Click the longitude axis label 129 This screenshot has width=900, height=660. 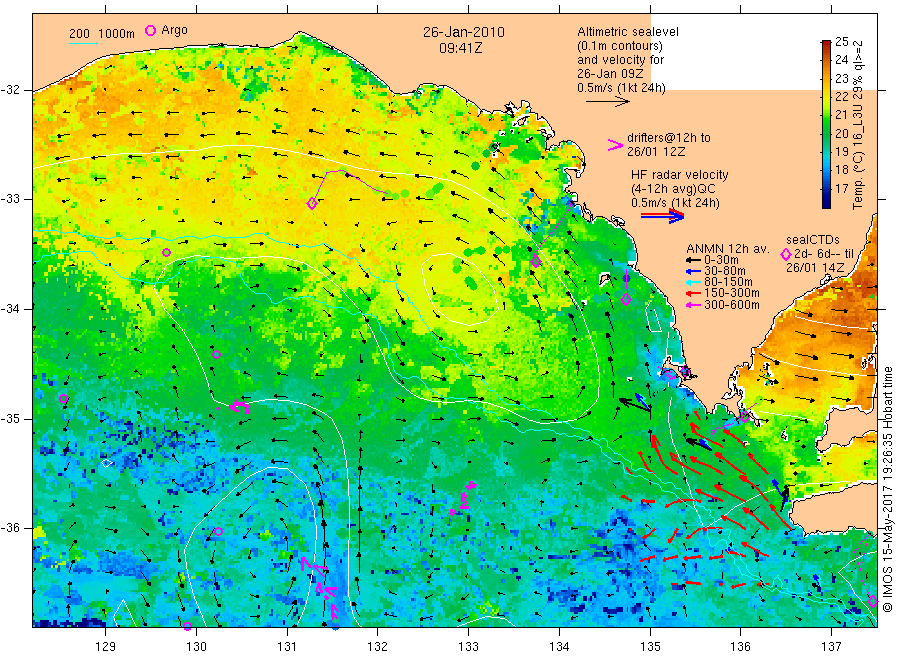pyautogui.click(x=106, y=646)
